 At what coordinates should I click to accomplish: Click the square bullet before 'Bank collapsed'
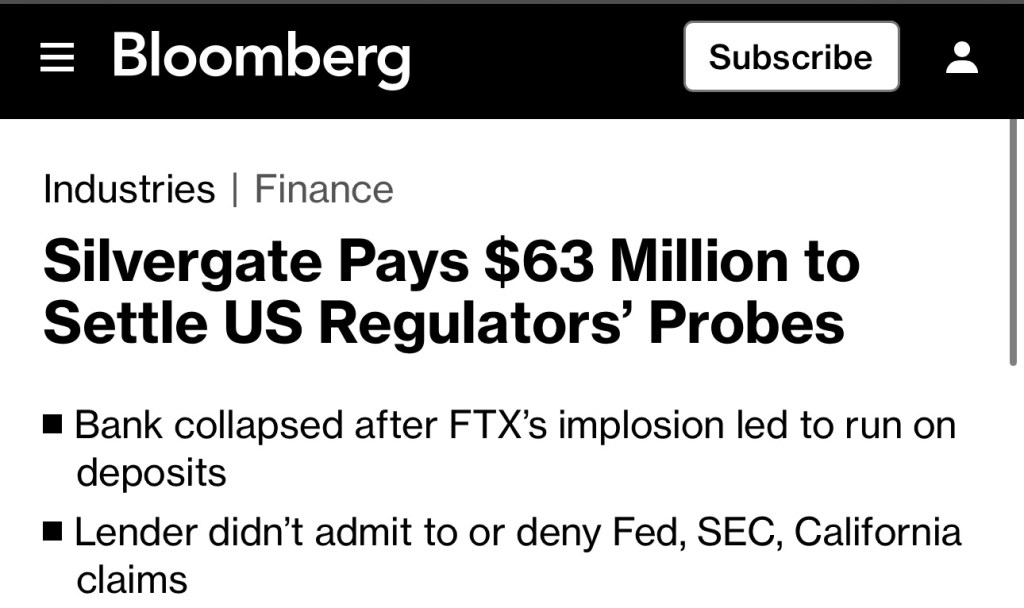pyautogui.click(x=53, y=425)
